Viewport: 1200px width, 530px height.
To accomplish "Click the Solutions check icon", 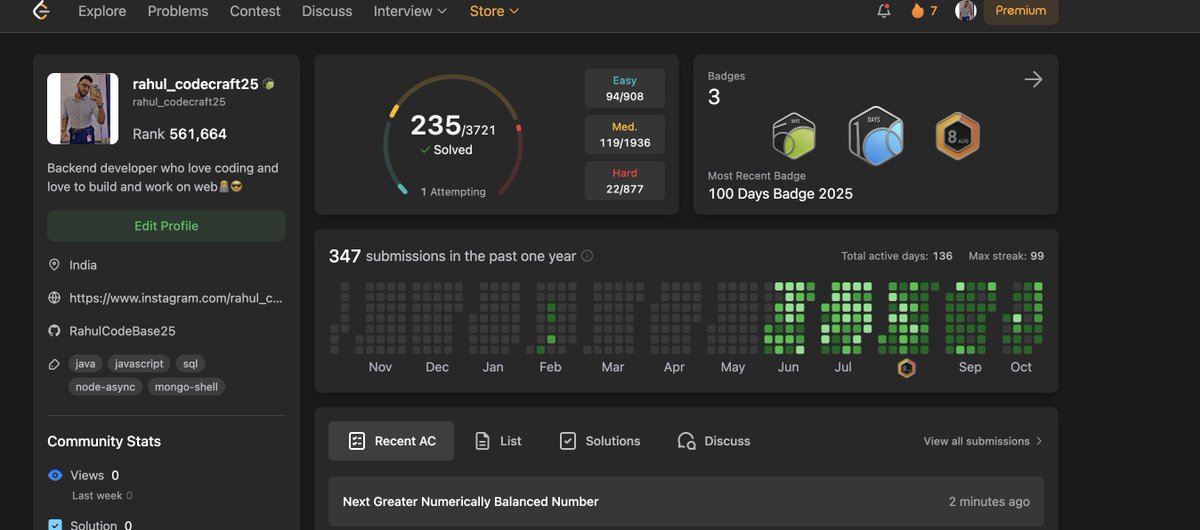I will [x=568, y=441].
